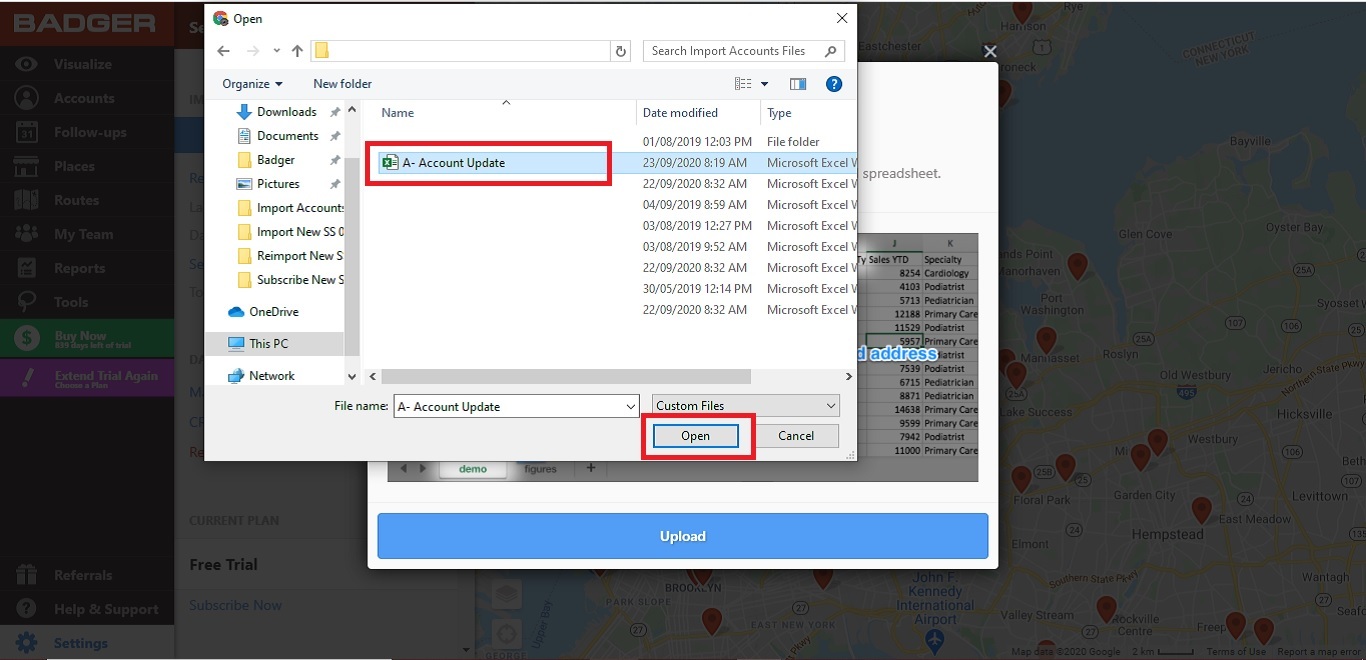Open Documents quick access folder
This screenshot has width=1366, height=660.
coord(277,136)
